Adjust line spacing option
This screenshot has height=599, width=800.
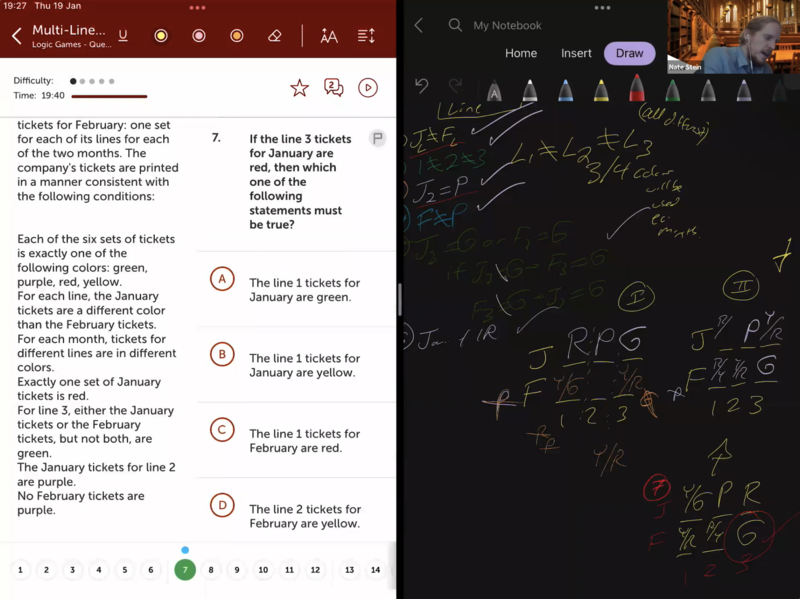366,36
